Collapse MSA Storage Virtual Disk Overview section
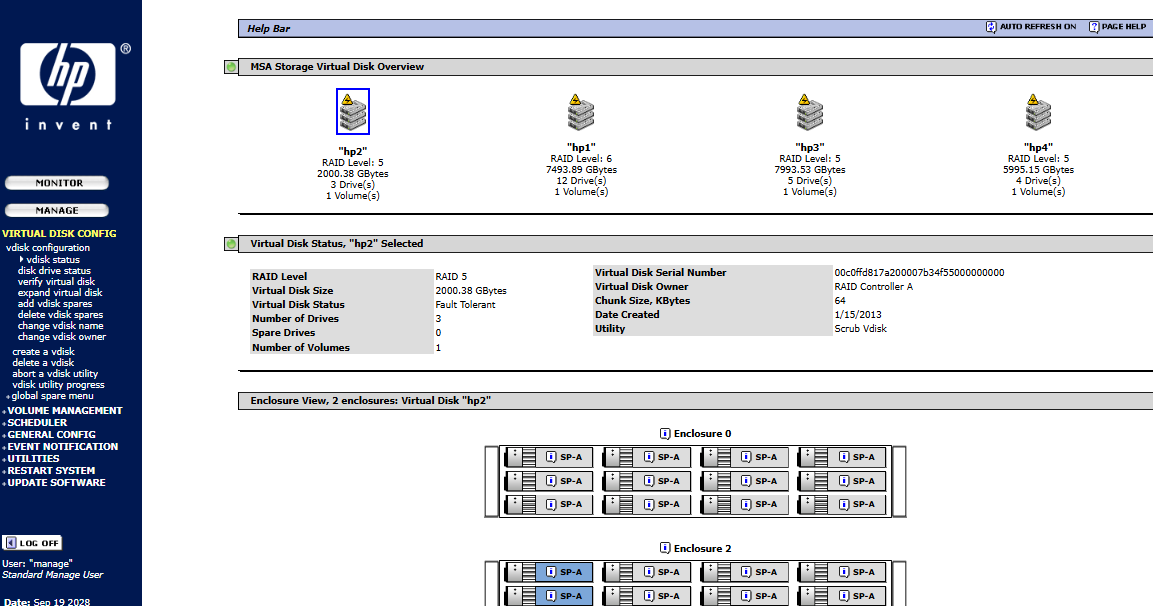1153x606 pixels. click(x=231, y=67)
